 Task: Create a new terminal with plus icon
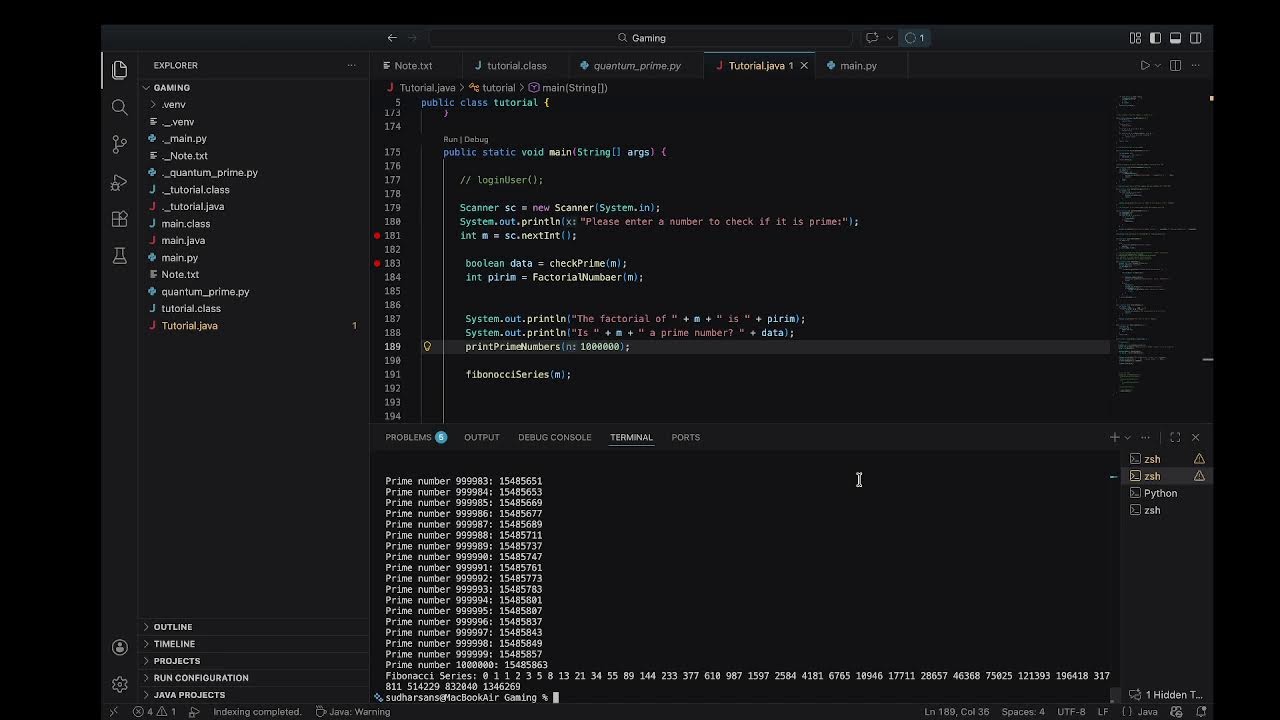1114,437
